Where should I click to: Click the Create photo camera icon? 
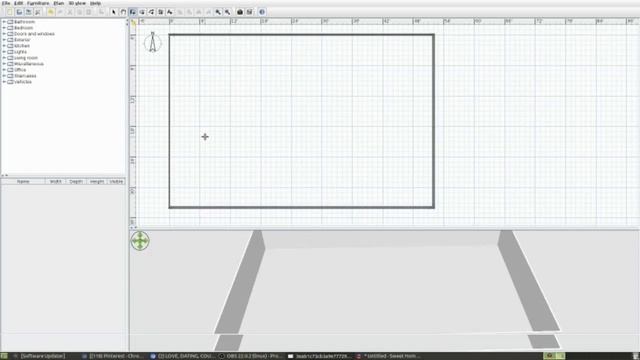point(240,12)
